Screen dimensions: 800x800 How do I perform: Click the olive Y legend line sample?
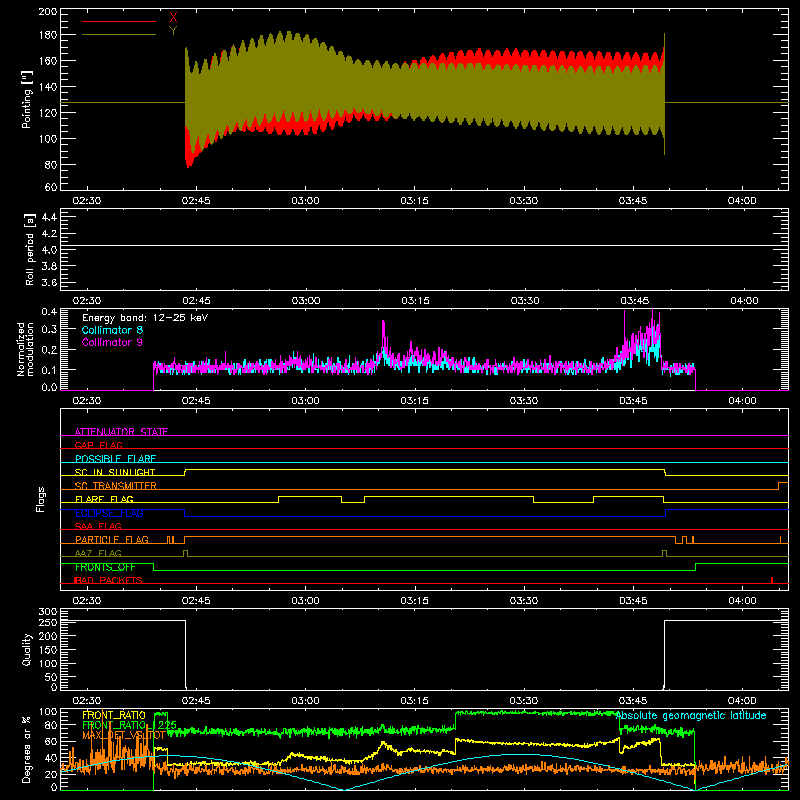119,34
